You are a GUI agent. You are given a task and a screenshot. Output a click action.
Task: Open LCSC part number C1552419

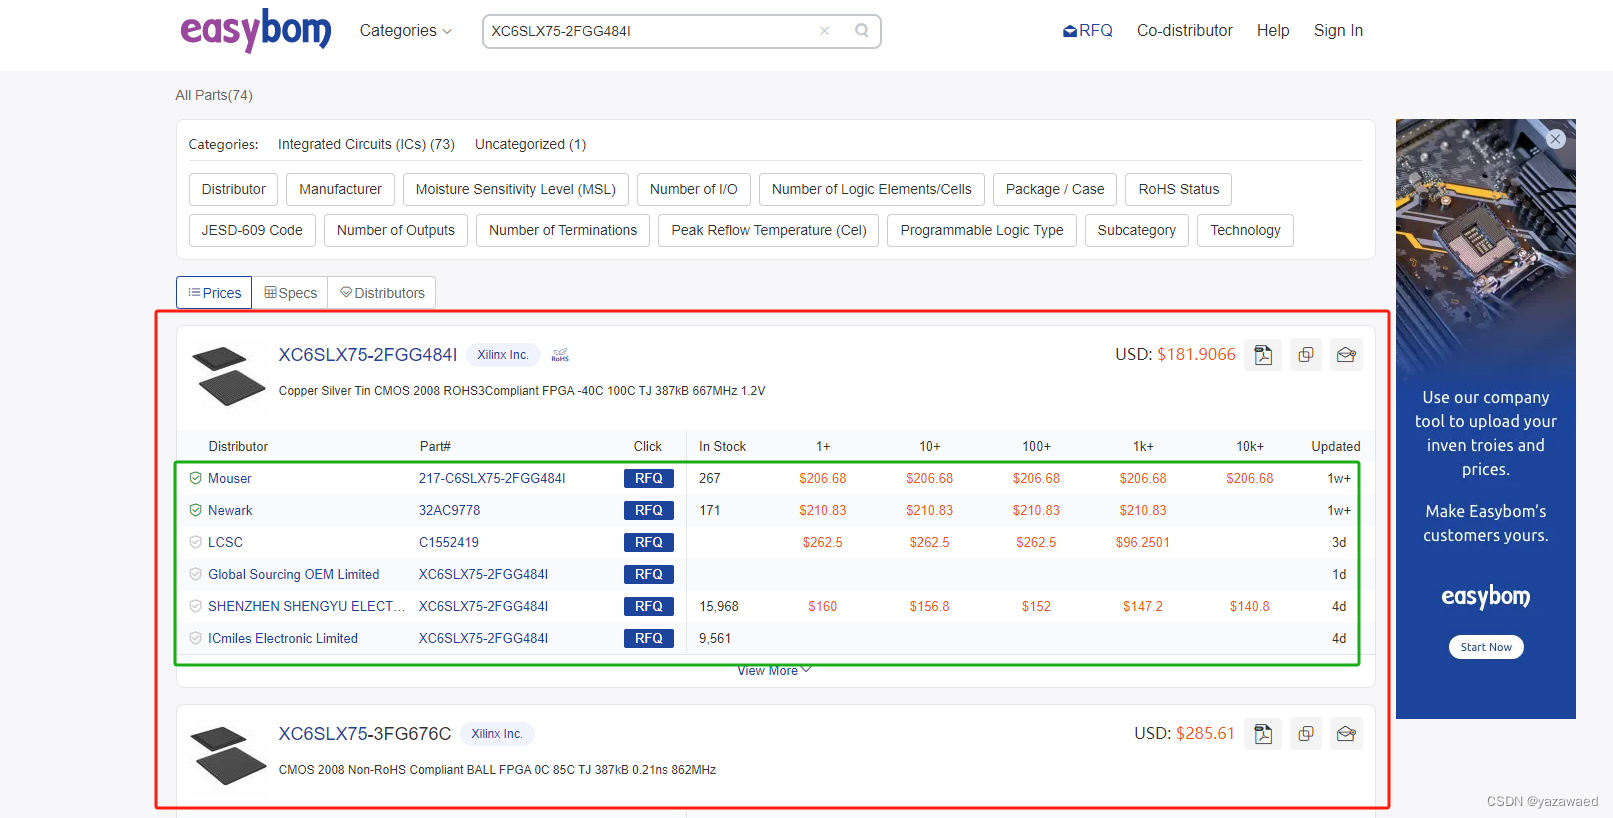448,542
